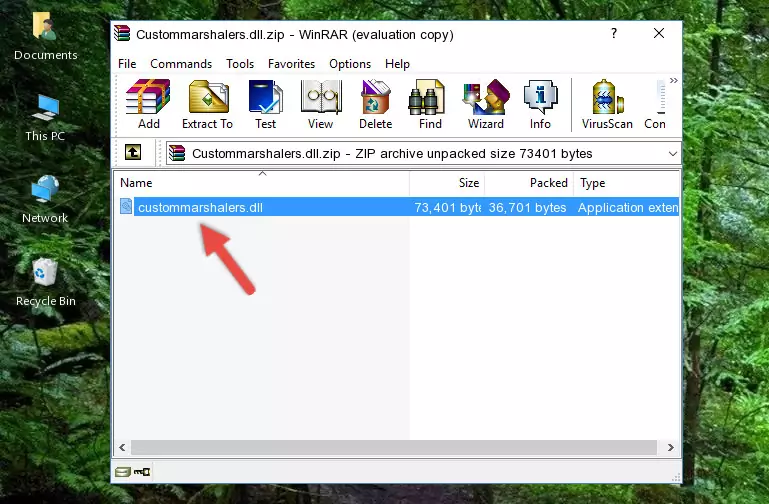Screen dimensions: 769x504
Task: Click the Add toolbar icon
Action: coord(148,104)
